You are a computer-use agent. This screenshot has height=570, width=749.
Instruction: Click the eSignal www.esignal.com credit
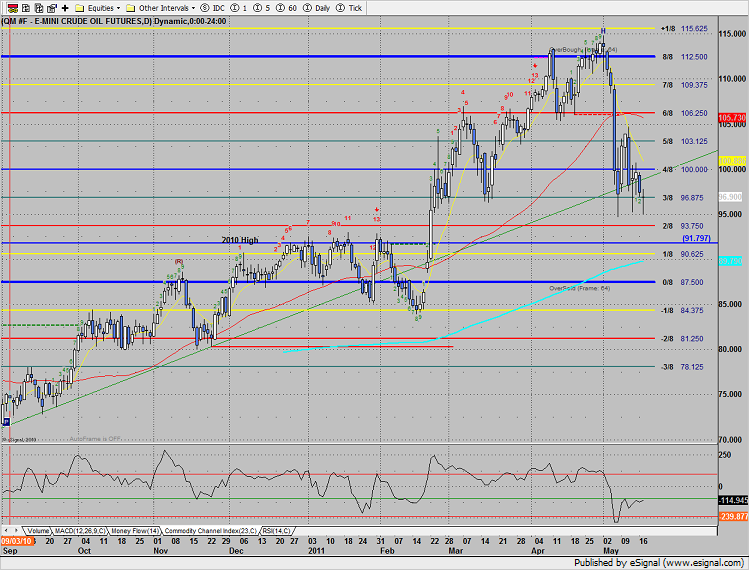coord(659,563)
